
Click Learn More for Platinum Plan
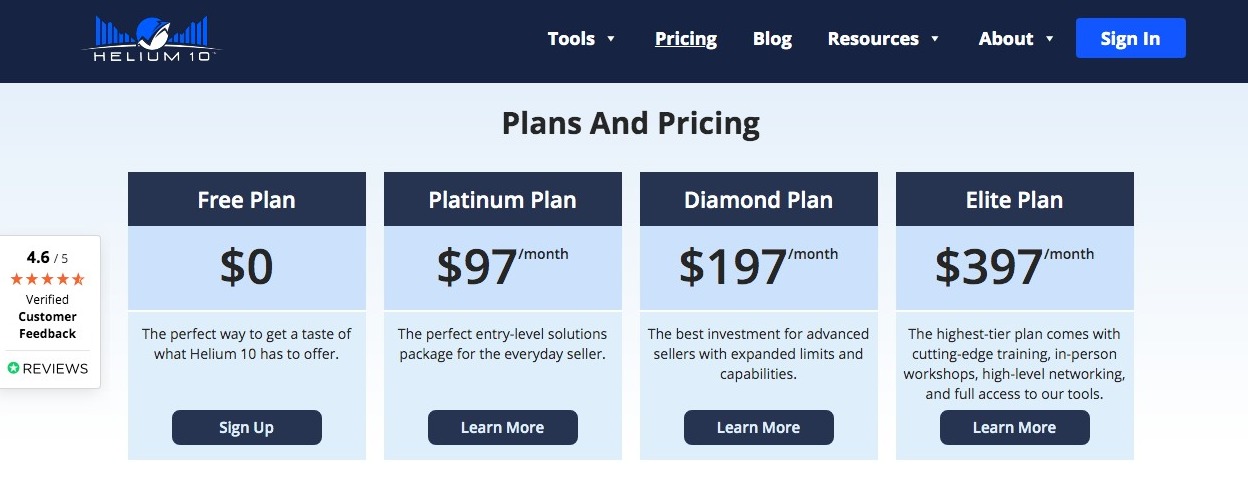[503, 427]
